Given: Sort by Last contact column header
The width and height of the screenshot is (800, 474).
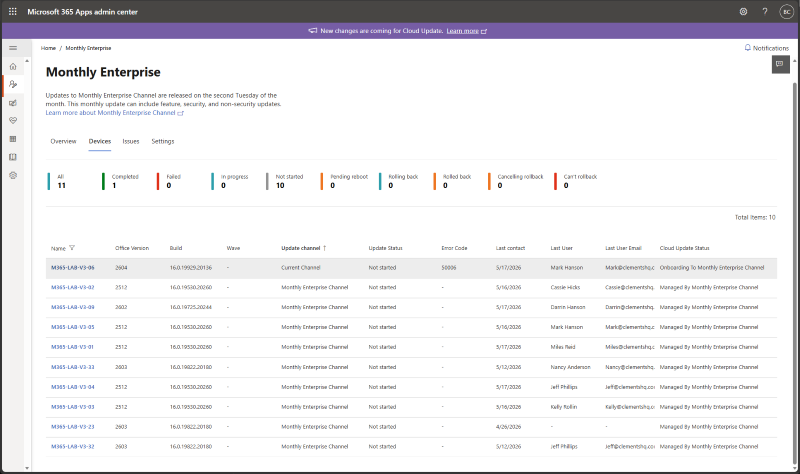Looking at the screenshot, I should (x=510, y=248).
